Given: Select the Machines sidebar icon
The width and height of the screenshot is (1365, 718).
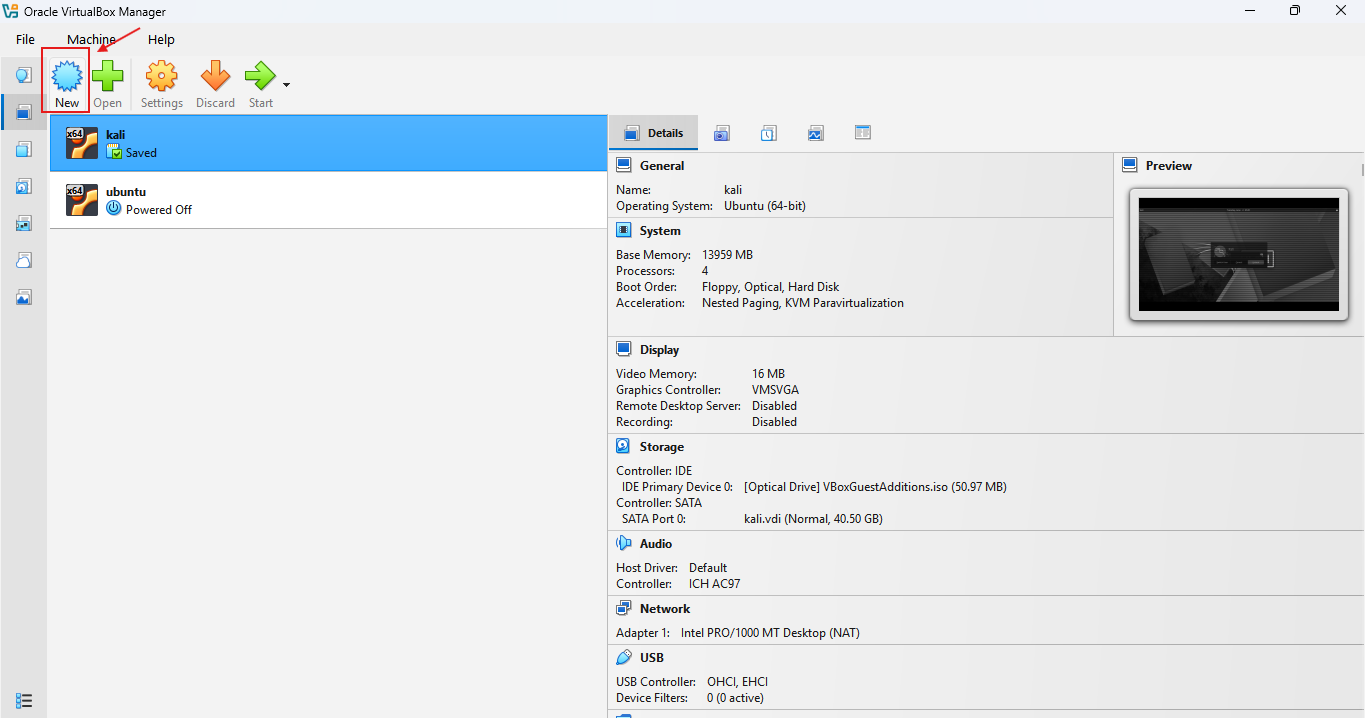Looking at the screenshot, I should 23,112.
